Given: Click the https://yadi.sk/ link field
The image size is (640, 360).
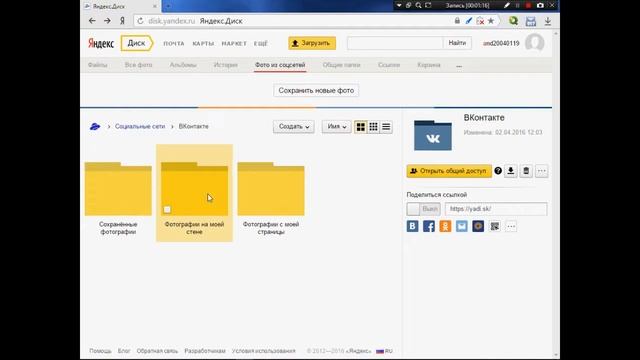Looking at the screenshot, I should (496, 209).
